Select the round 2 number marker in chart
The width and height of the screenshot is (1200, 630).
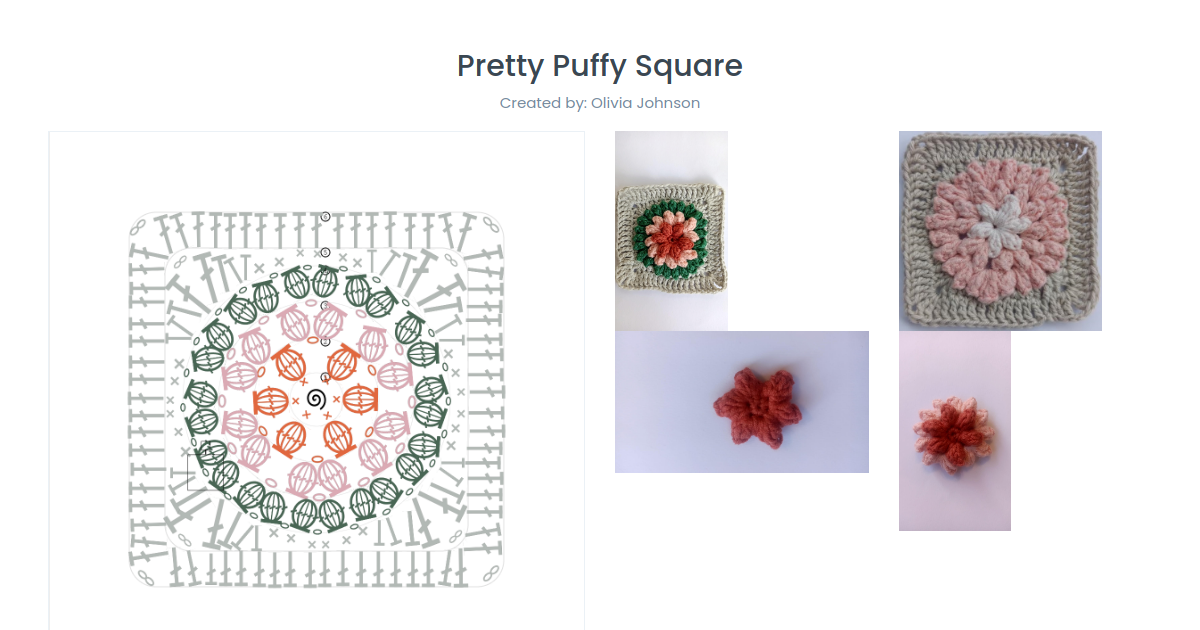[325, 341]
